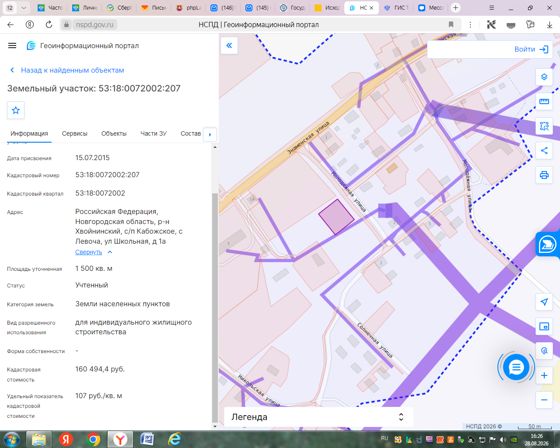Open the map layers tool
The image size is (560, 448).
point(544,77)
